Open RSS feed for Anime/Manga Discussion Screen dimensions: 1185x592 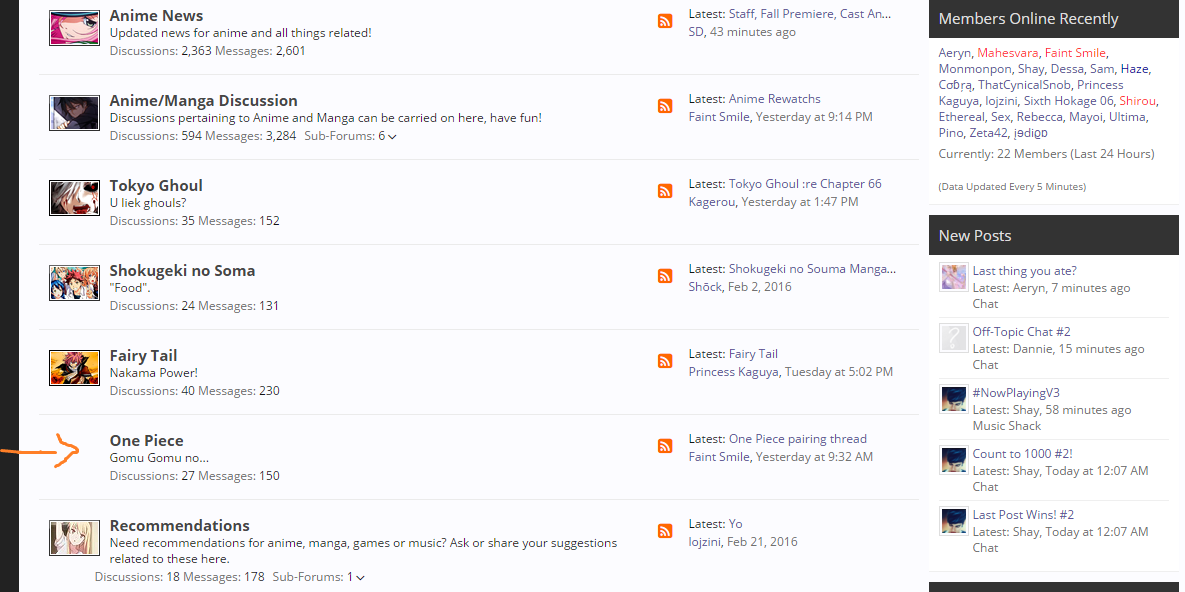pyautogui.click(x=665, y=106)
